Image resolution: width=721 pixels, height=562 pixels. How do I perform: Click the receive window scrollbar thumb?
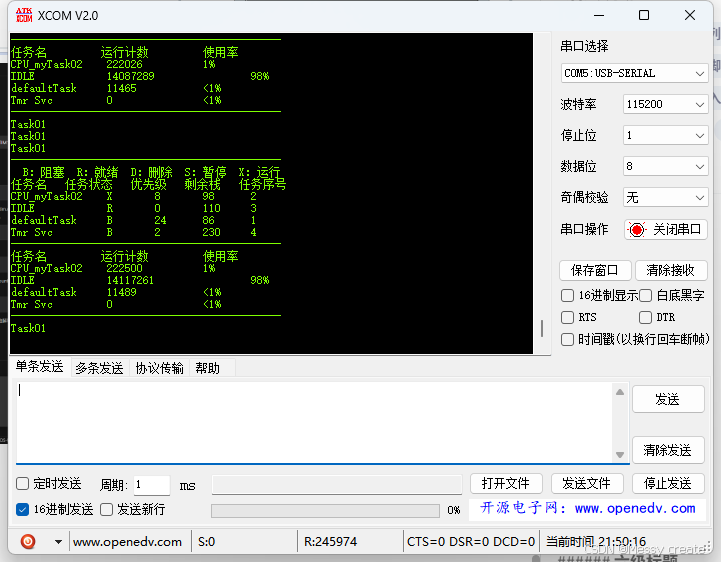click(542, 328)
